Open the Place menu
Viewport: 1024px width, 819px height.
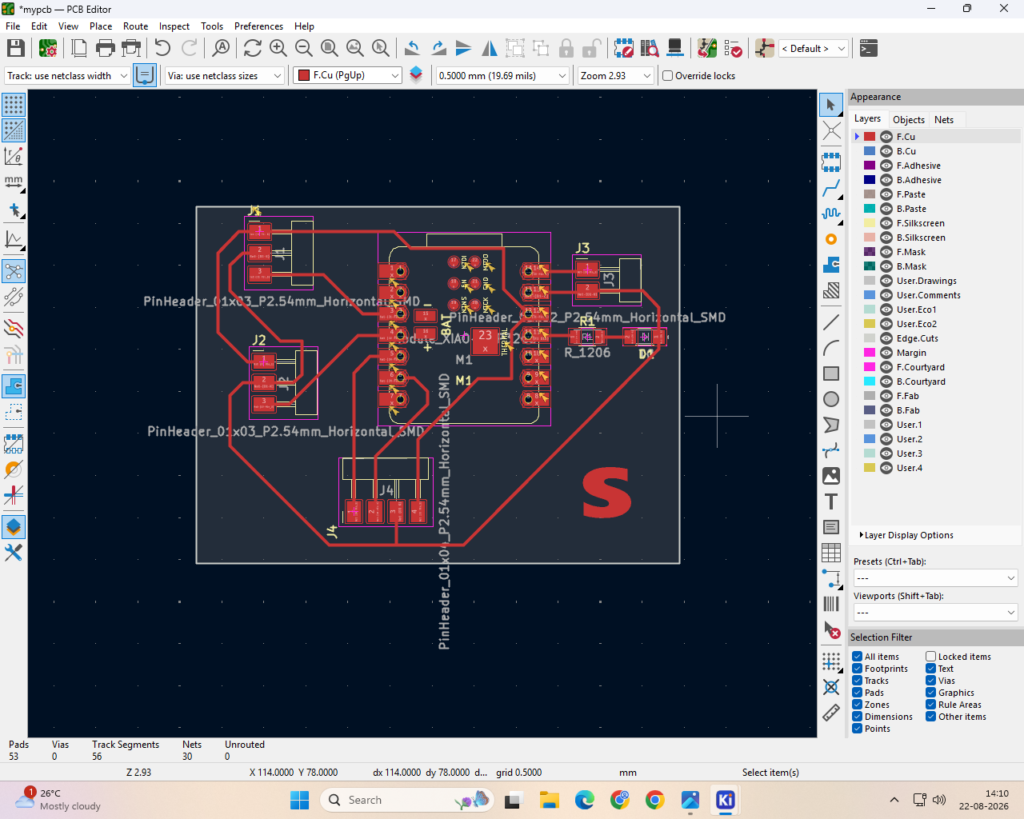[101, 26]
